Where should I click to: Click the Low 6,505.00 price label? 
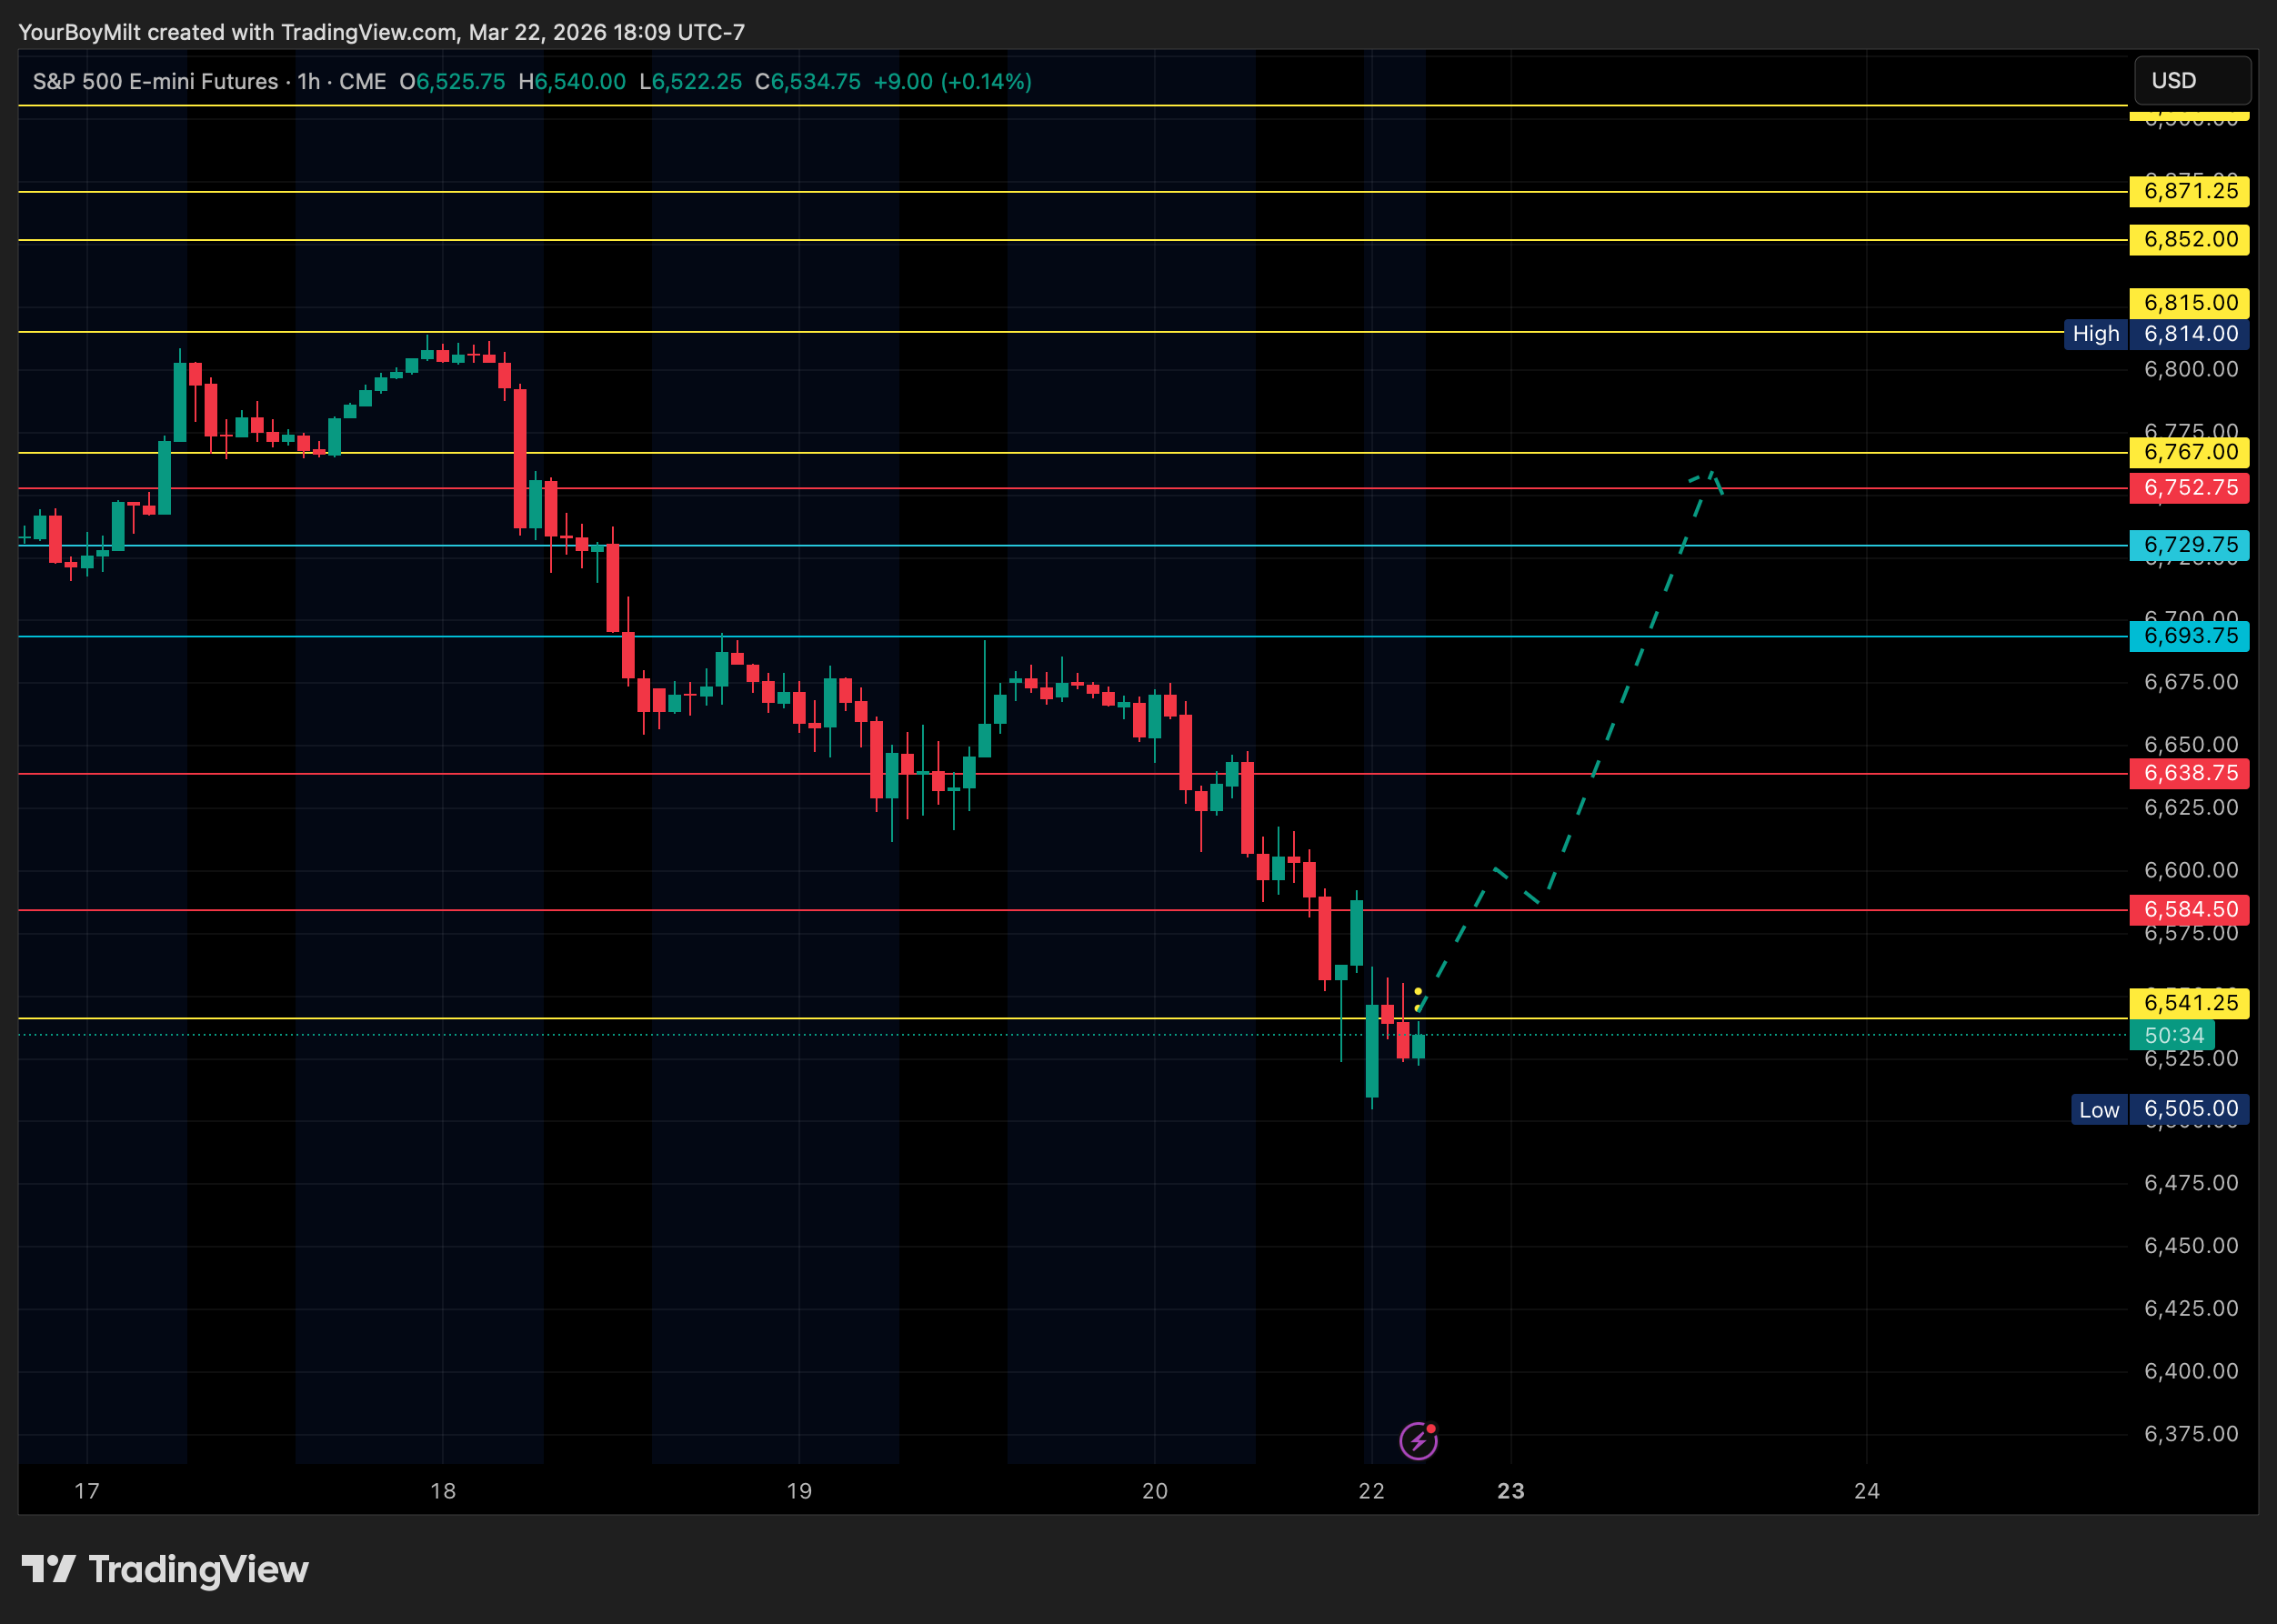tap(2159, 1109)
